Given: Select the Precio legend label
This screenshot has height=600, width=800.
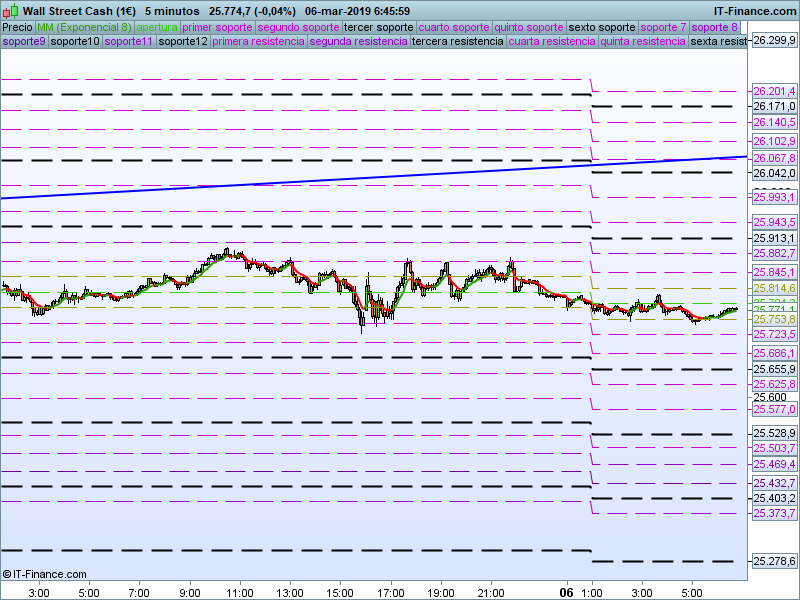Looking at the screenshot, I should point(17,27).
